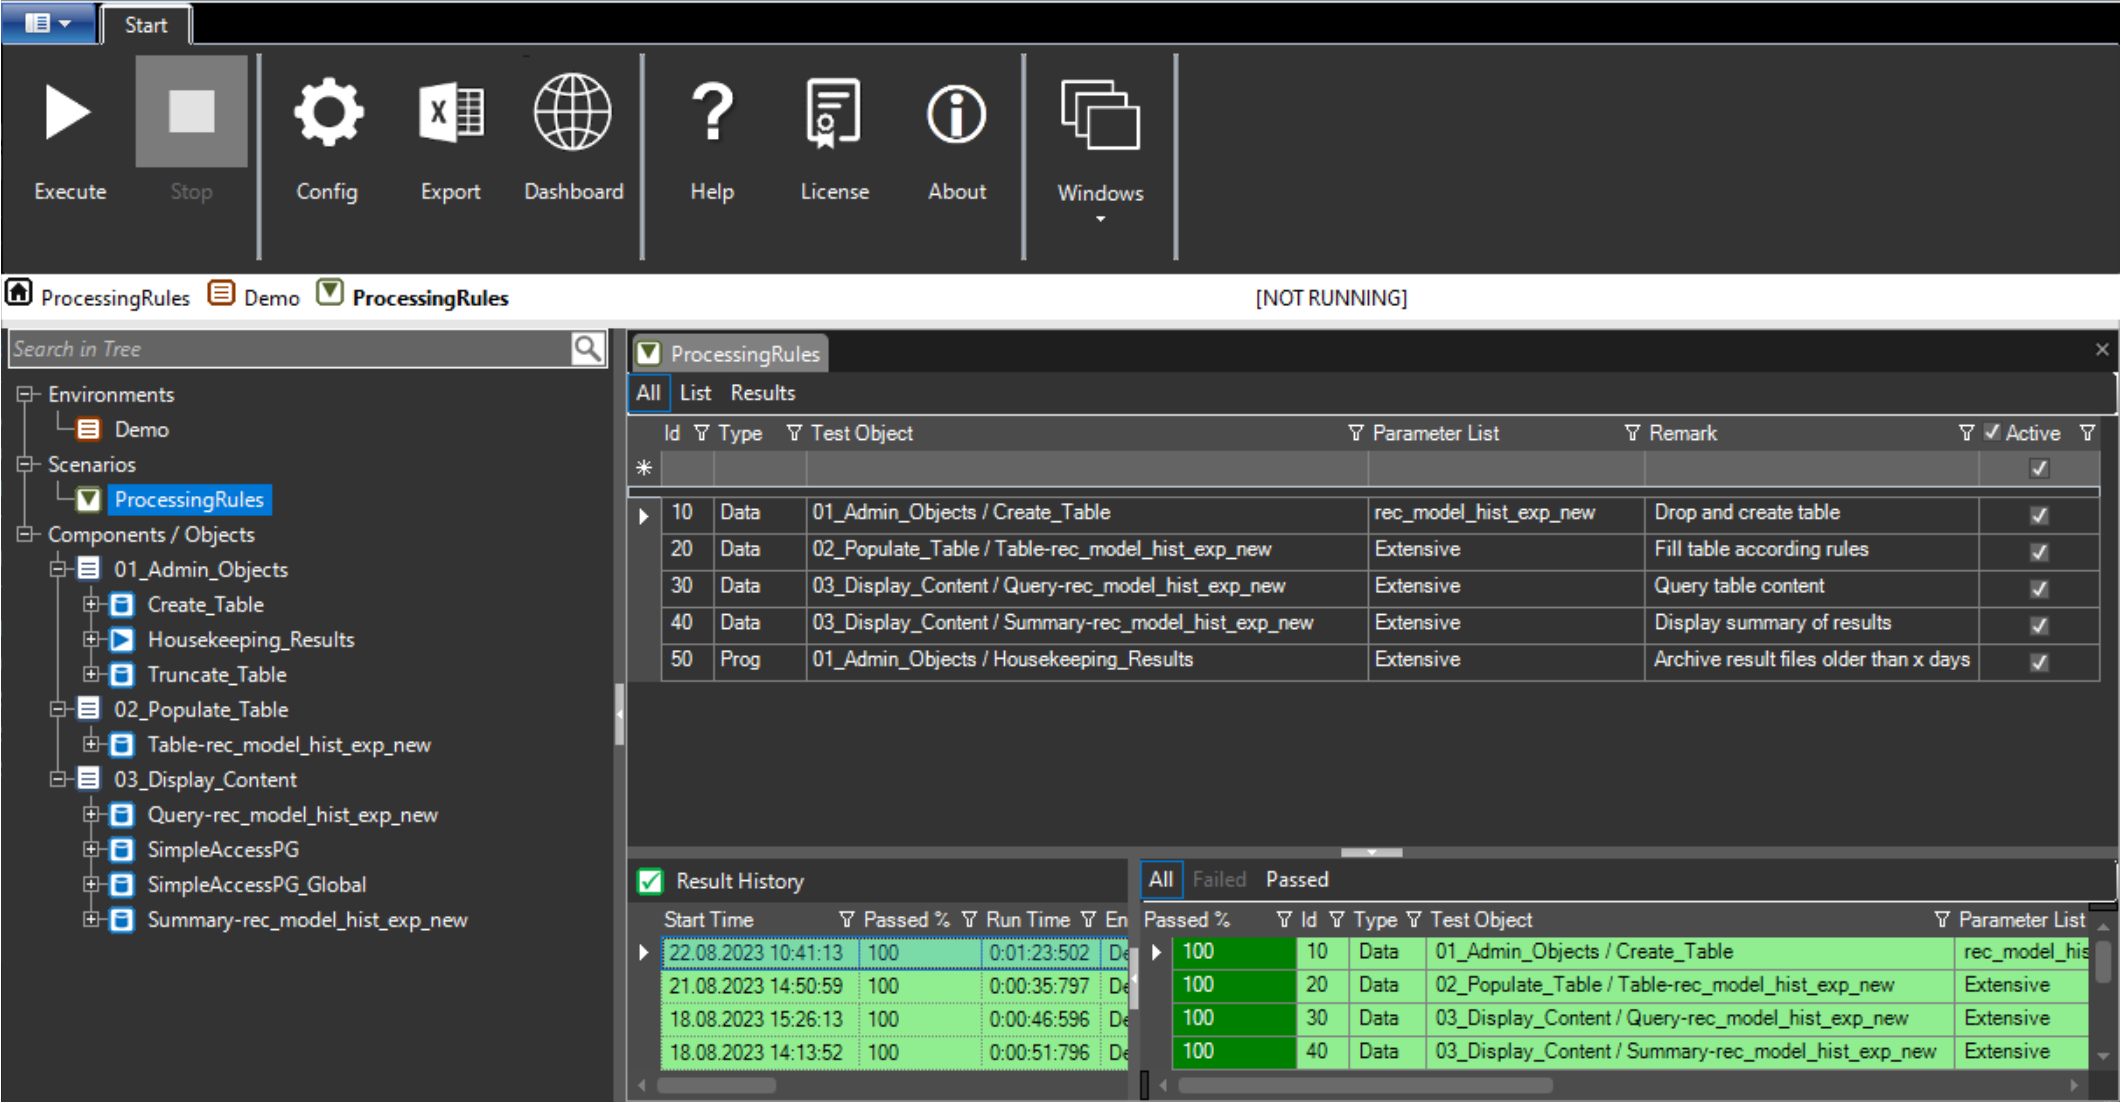The width and height of the screenshot is (2121, 1103).
Task: Collapse the 01_Admin_Objects group
Action: (x=60, y=569)
